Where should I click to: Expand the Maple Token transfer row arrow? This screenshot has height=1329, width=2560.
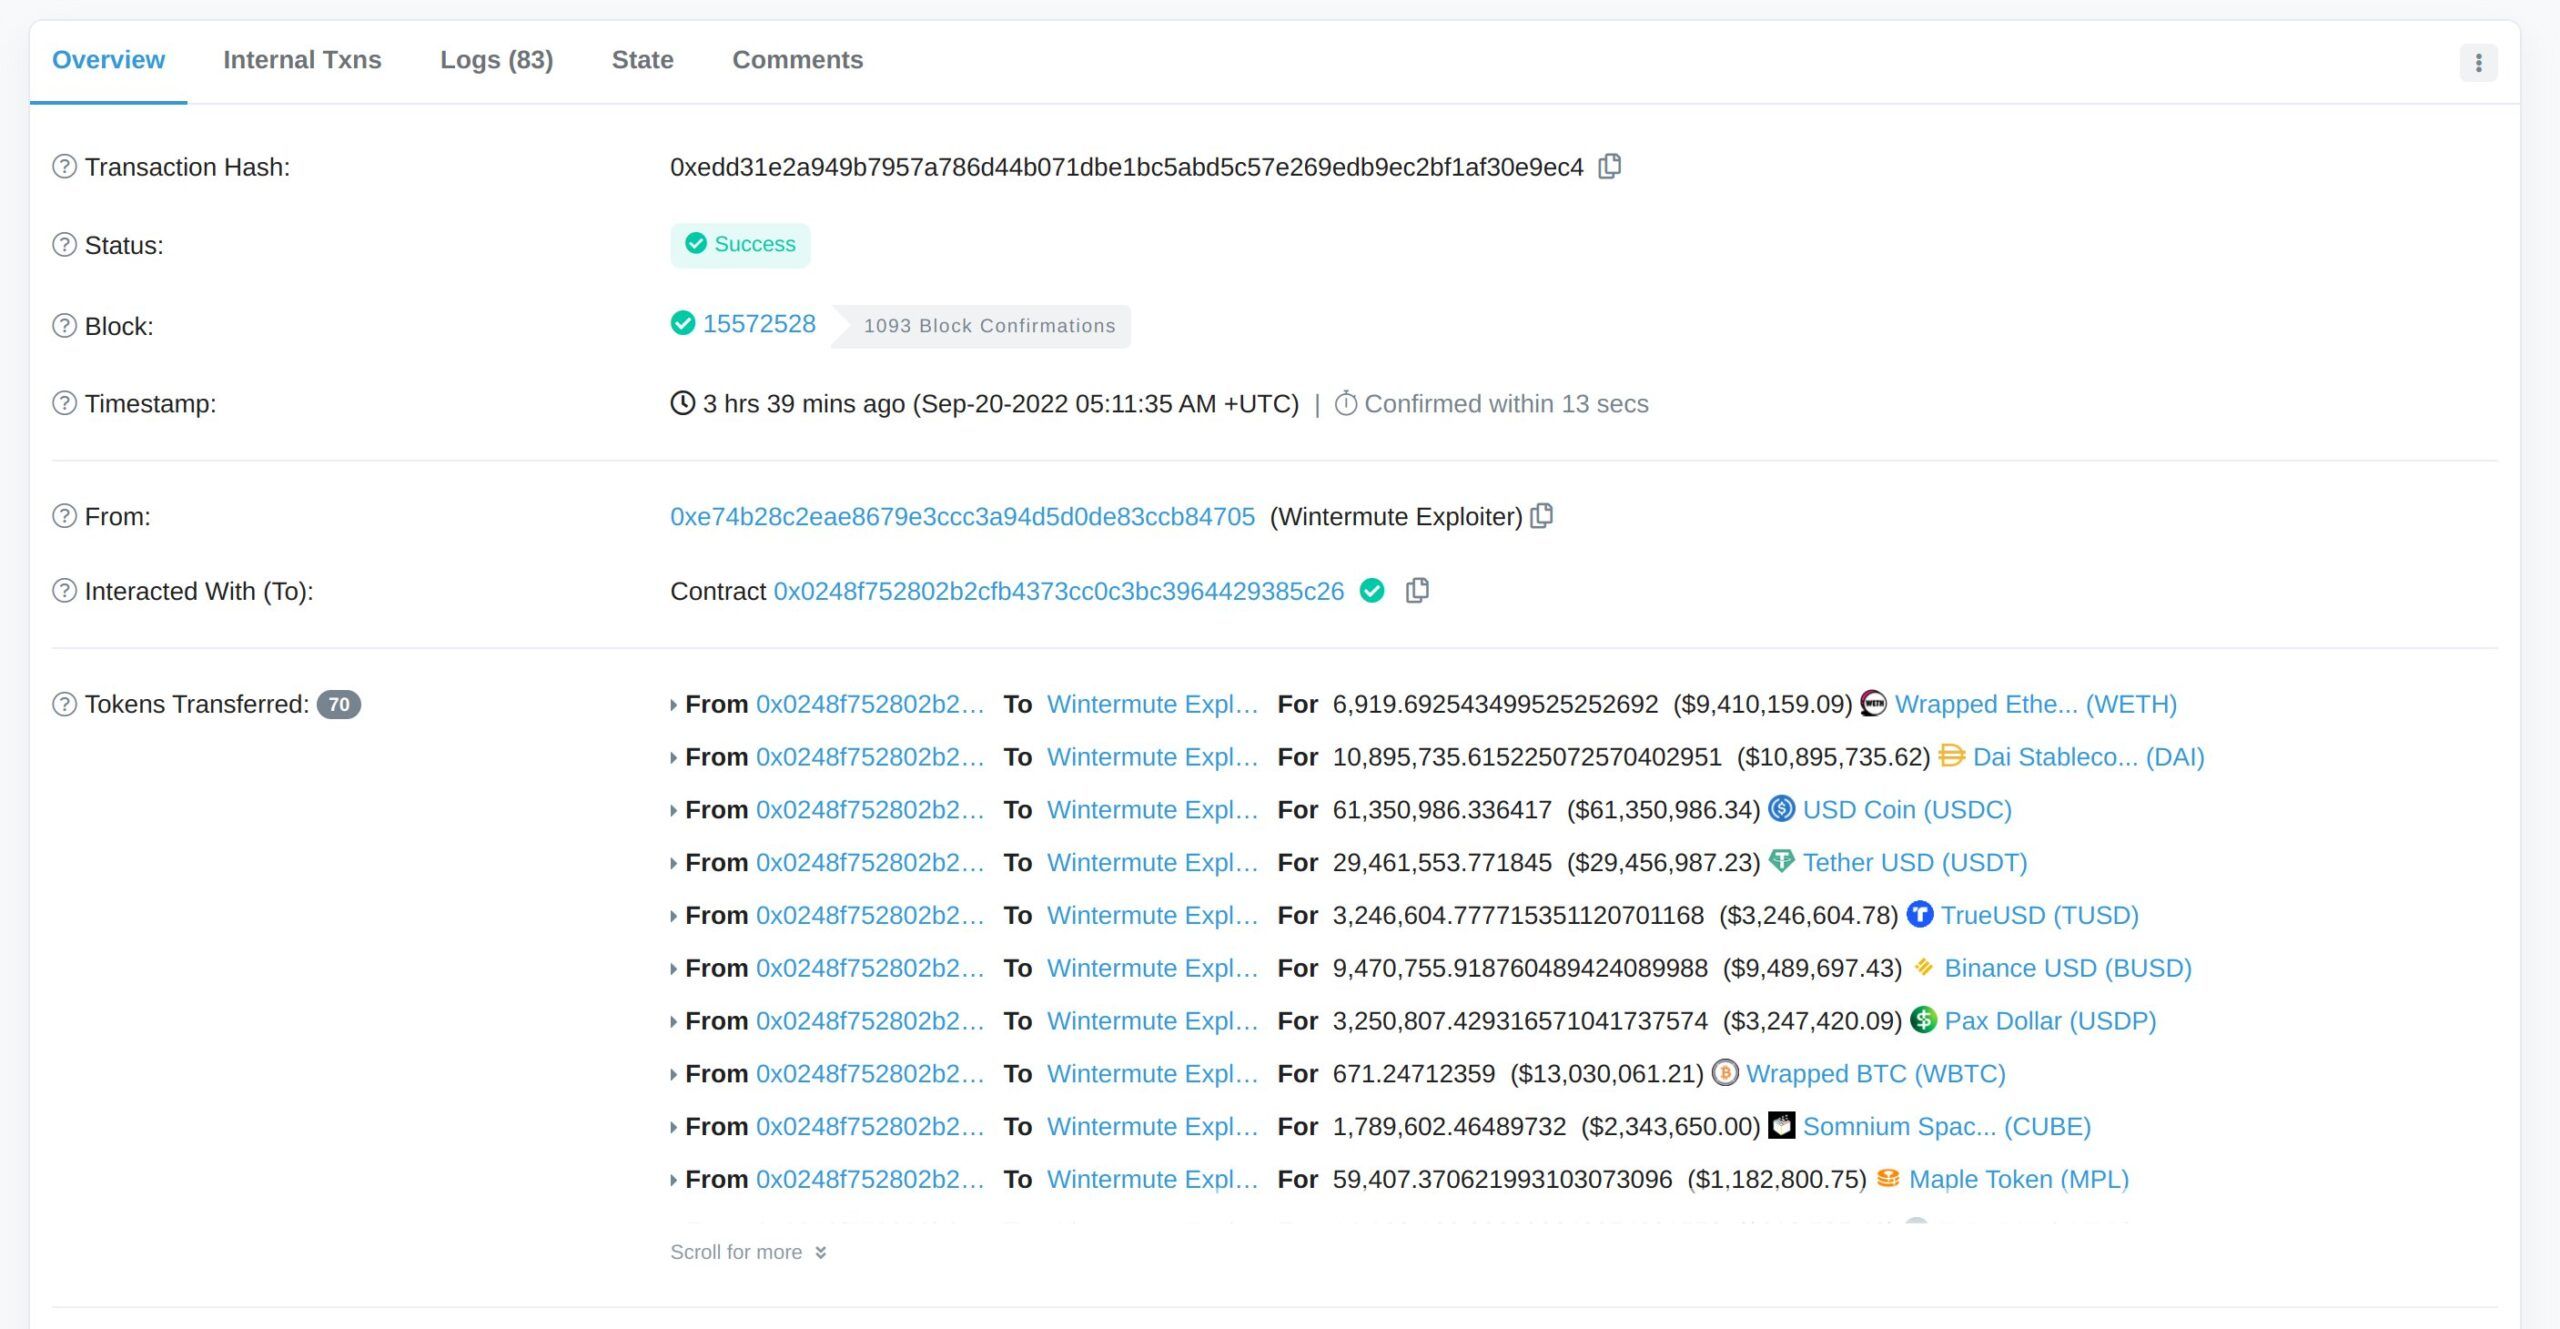tap(673, 1180)
